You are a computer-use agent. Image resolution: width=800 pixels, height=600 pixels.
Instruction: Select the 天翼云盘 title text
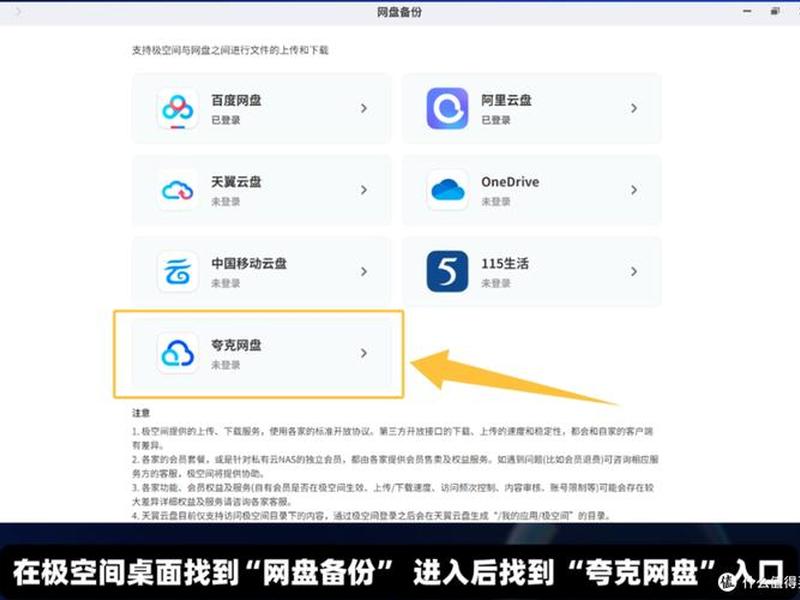click(236, 182)
